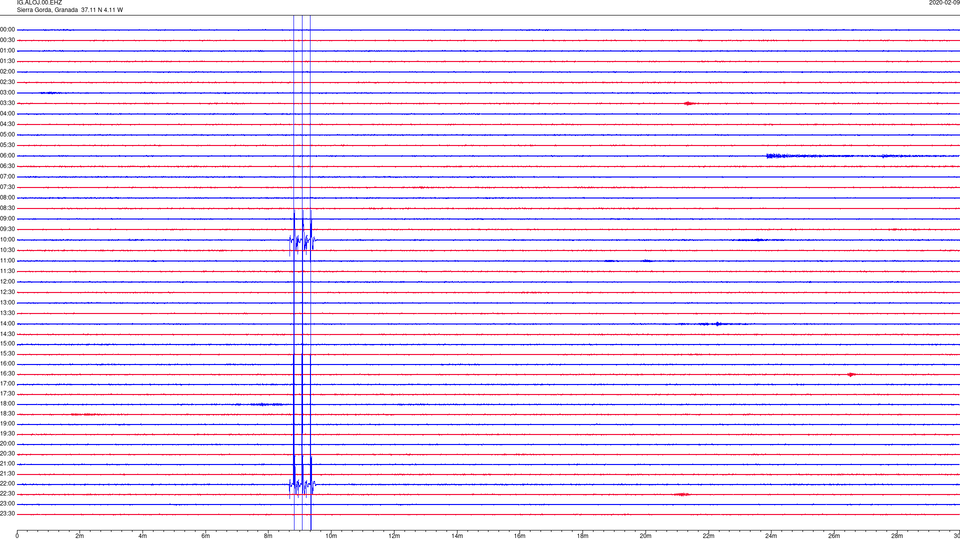Click the 19:00 time label
Screen dimensions: 960x540
coord(7,424)
